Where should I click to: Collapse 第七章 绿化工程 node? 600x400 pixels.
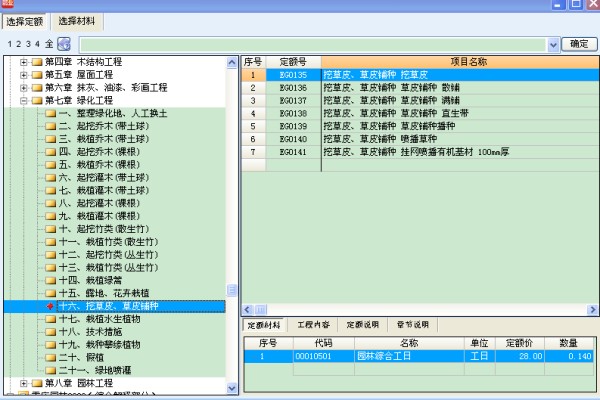pyautogui.click(x=24, y=101)
